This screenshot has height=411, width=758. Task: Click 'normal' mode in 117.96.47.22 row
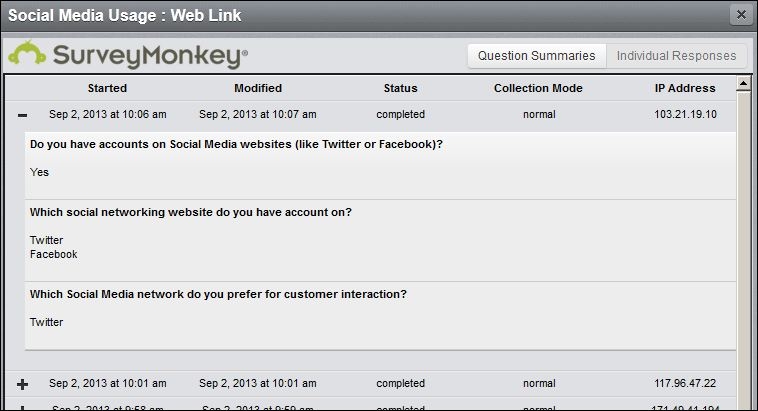click(x=539, y=383)
